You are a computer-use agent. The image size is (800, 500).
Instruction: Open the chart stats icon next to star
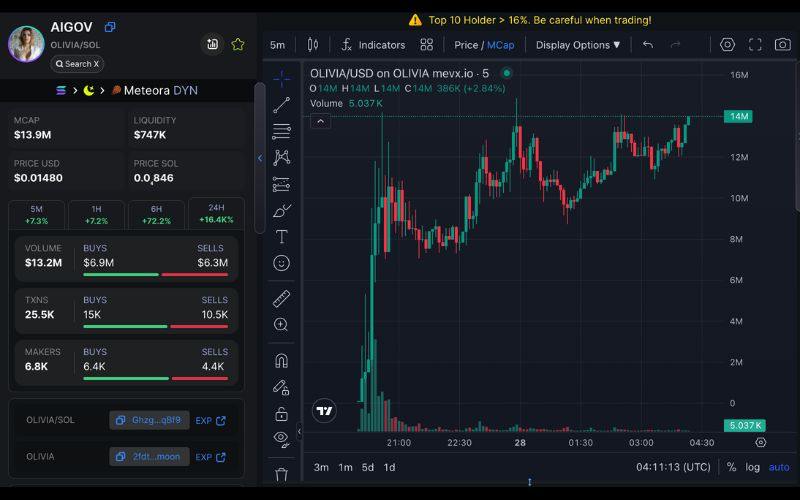212,44
